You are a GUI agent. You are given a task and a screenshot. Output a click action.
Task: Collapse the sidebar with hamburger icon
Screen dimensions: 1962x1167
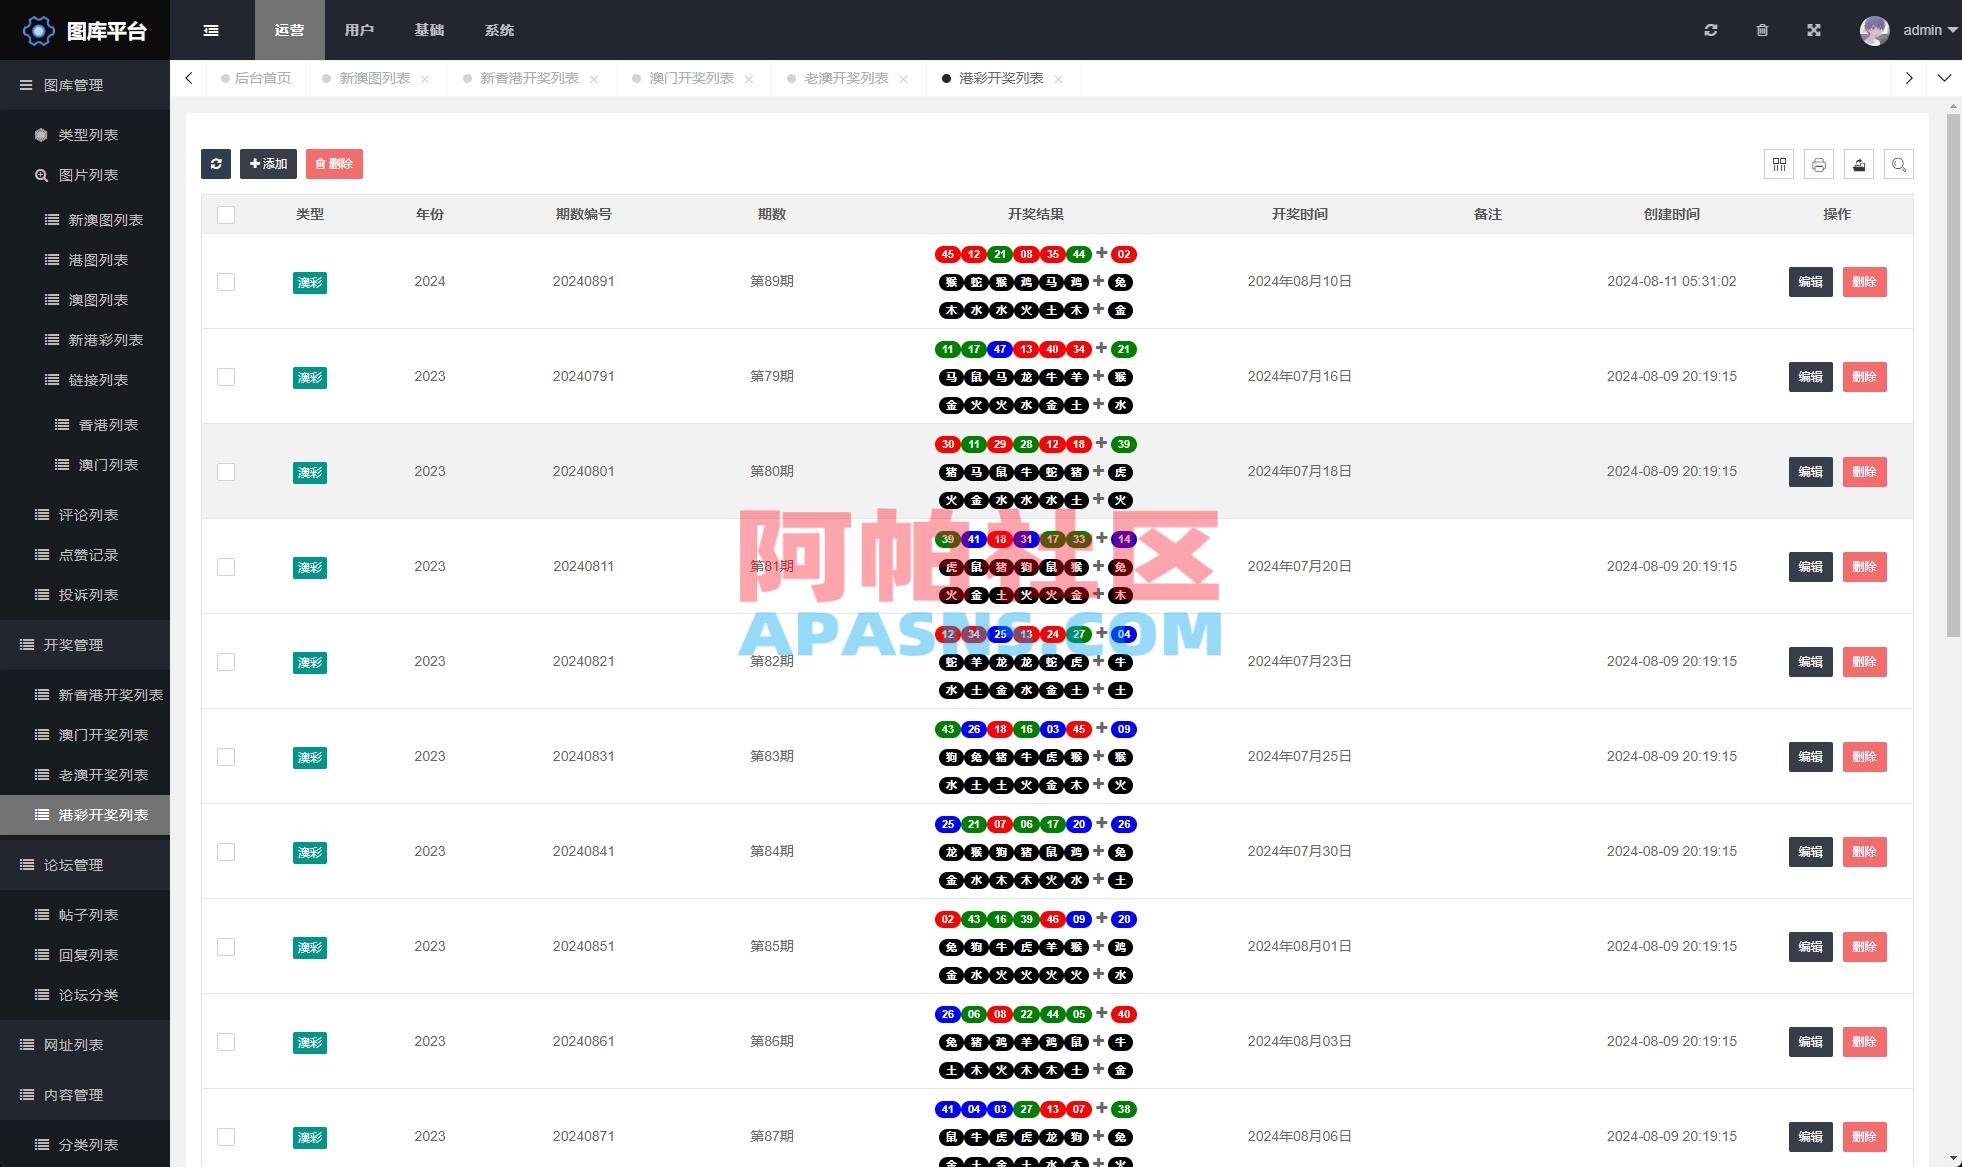coord(211,29)
